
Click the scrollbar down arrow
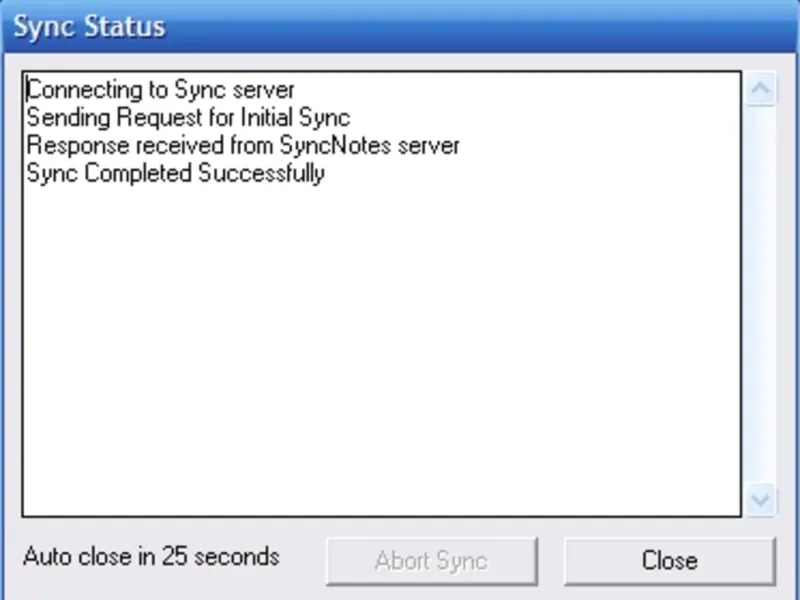coord(760,499)
